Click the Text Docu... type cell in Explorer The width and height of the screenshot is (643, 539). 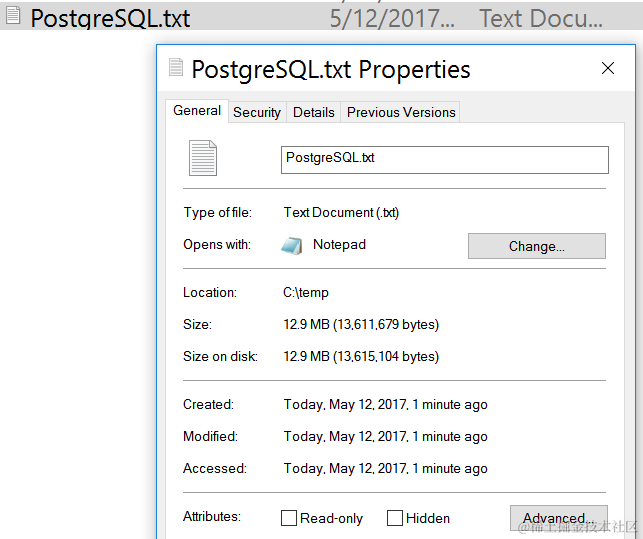(541, 19)
